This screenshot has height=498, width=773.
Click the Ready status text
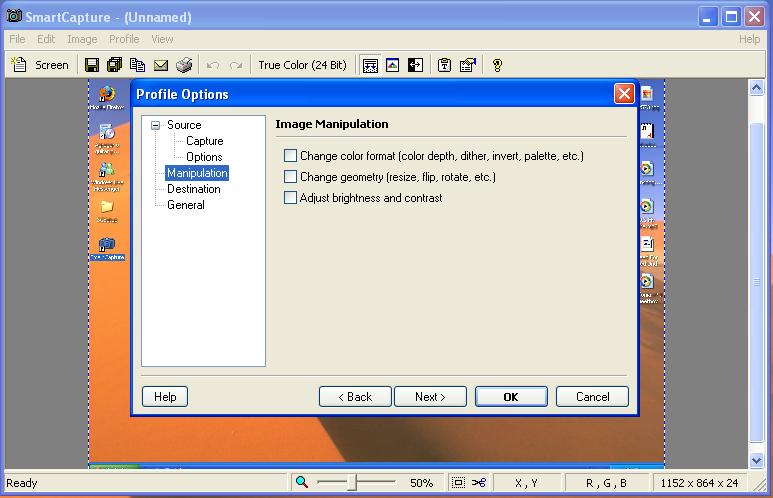22,483
